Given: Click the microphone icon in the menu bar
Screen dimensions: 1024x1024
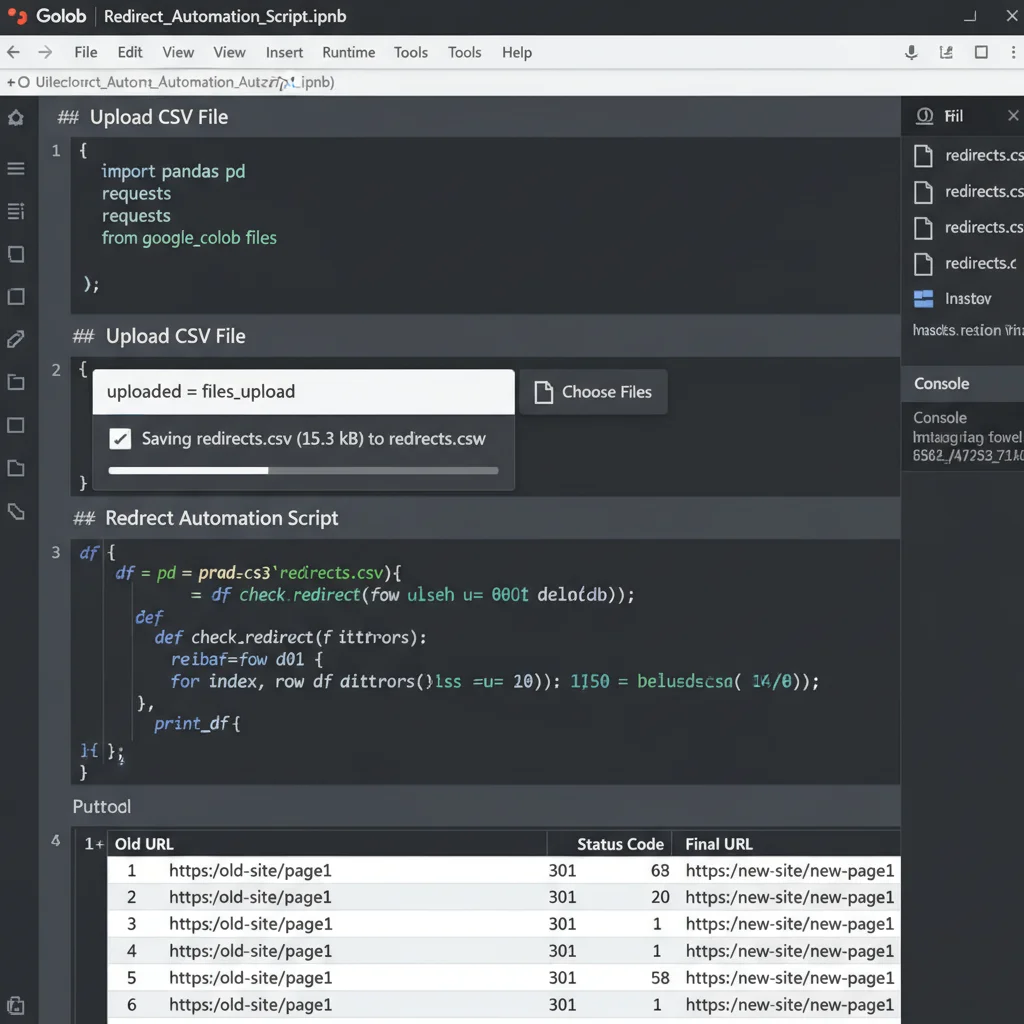Looking at the screenshot, I should [x=911, y=52].
